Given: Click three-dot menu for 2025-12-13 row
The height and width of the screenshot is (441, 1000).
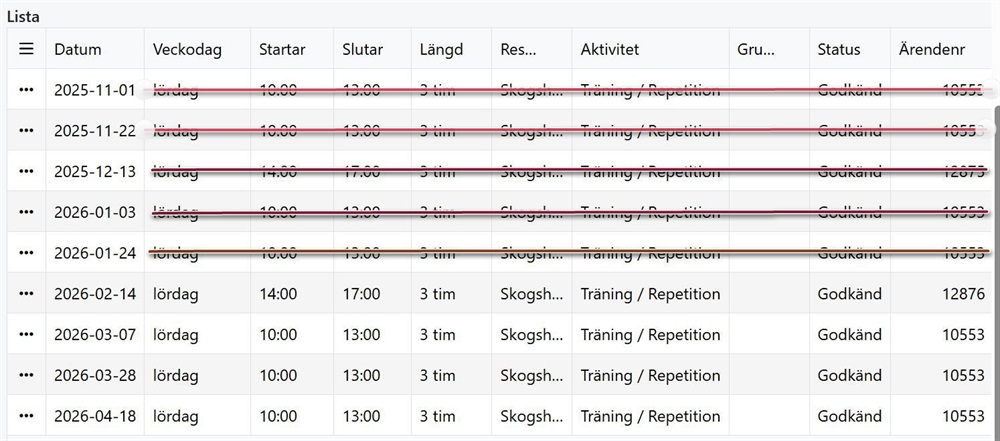Looking at the screenshot, I should [26, 171].
